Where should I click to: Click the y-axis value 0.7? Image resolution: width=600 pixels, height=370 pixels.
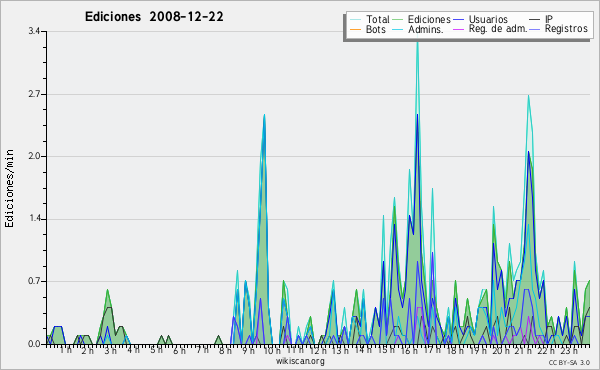click(34, 281)
